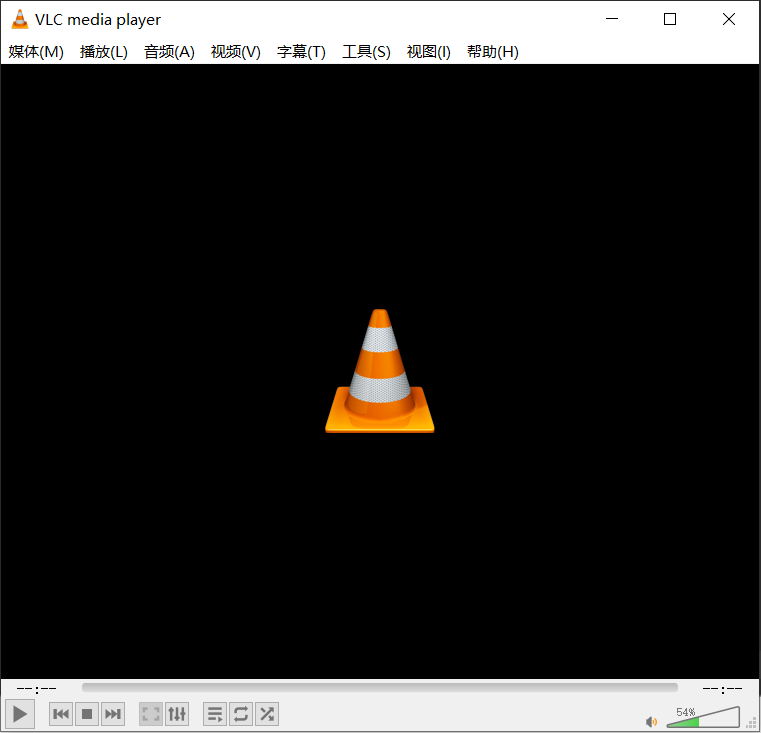This screenshot has height=733, width=761.
Task: Click the large VLC cone in the video area
Action: coord(380,370)
